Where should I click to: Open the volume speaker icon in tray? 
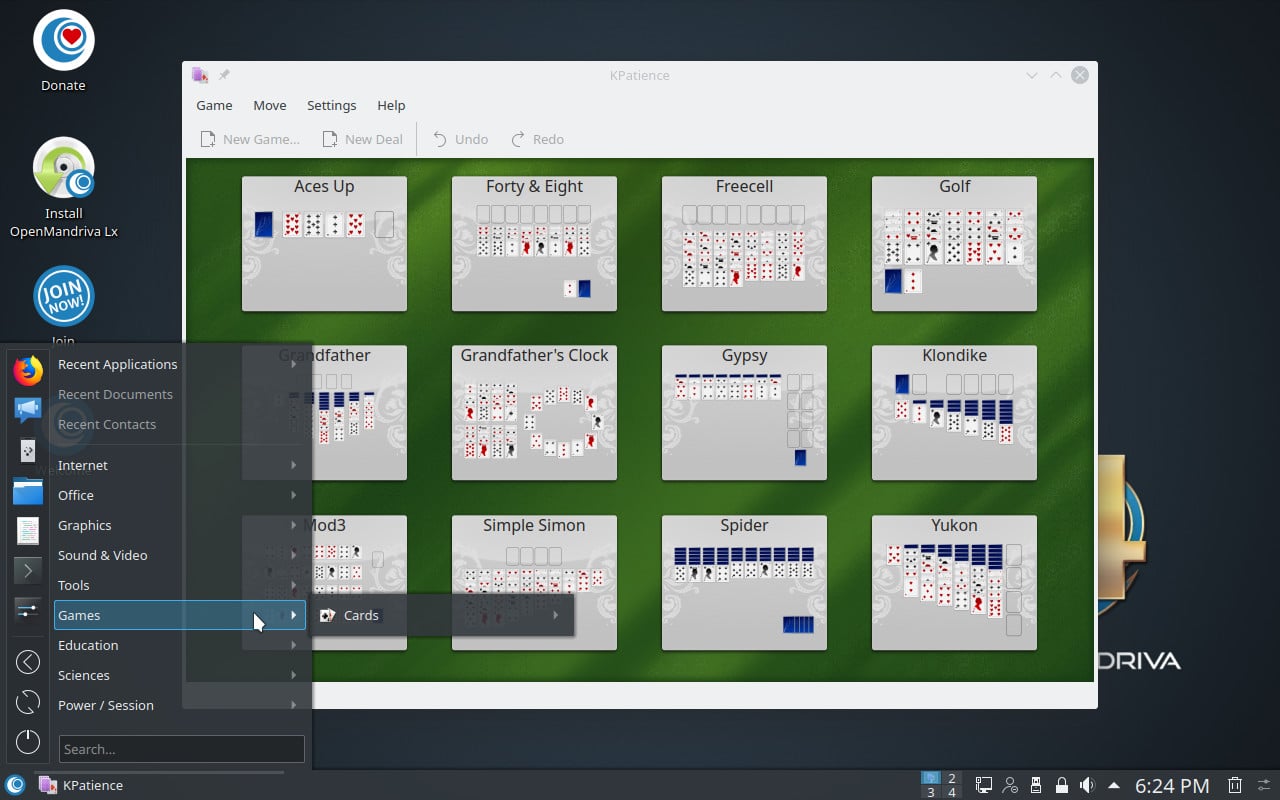click(1087, 785)
